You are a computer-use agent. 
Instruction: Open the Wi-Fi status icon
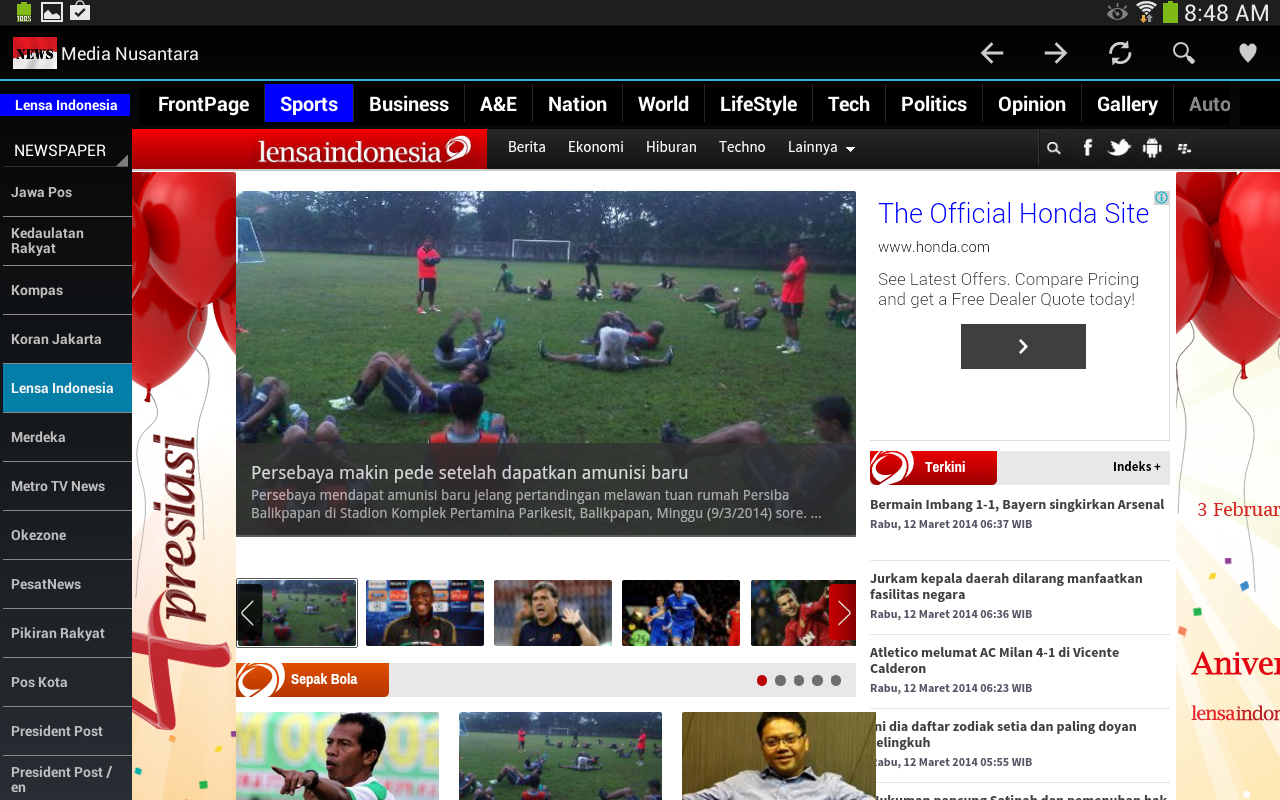pos(1146,12)
